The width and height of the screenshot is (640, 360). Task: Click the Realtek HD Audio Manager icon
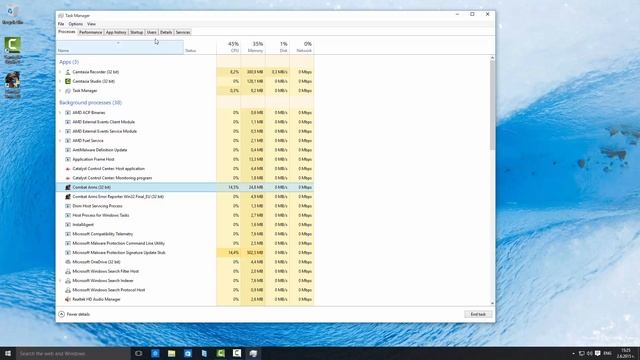(x=68, y=299)
